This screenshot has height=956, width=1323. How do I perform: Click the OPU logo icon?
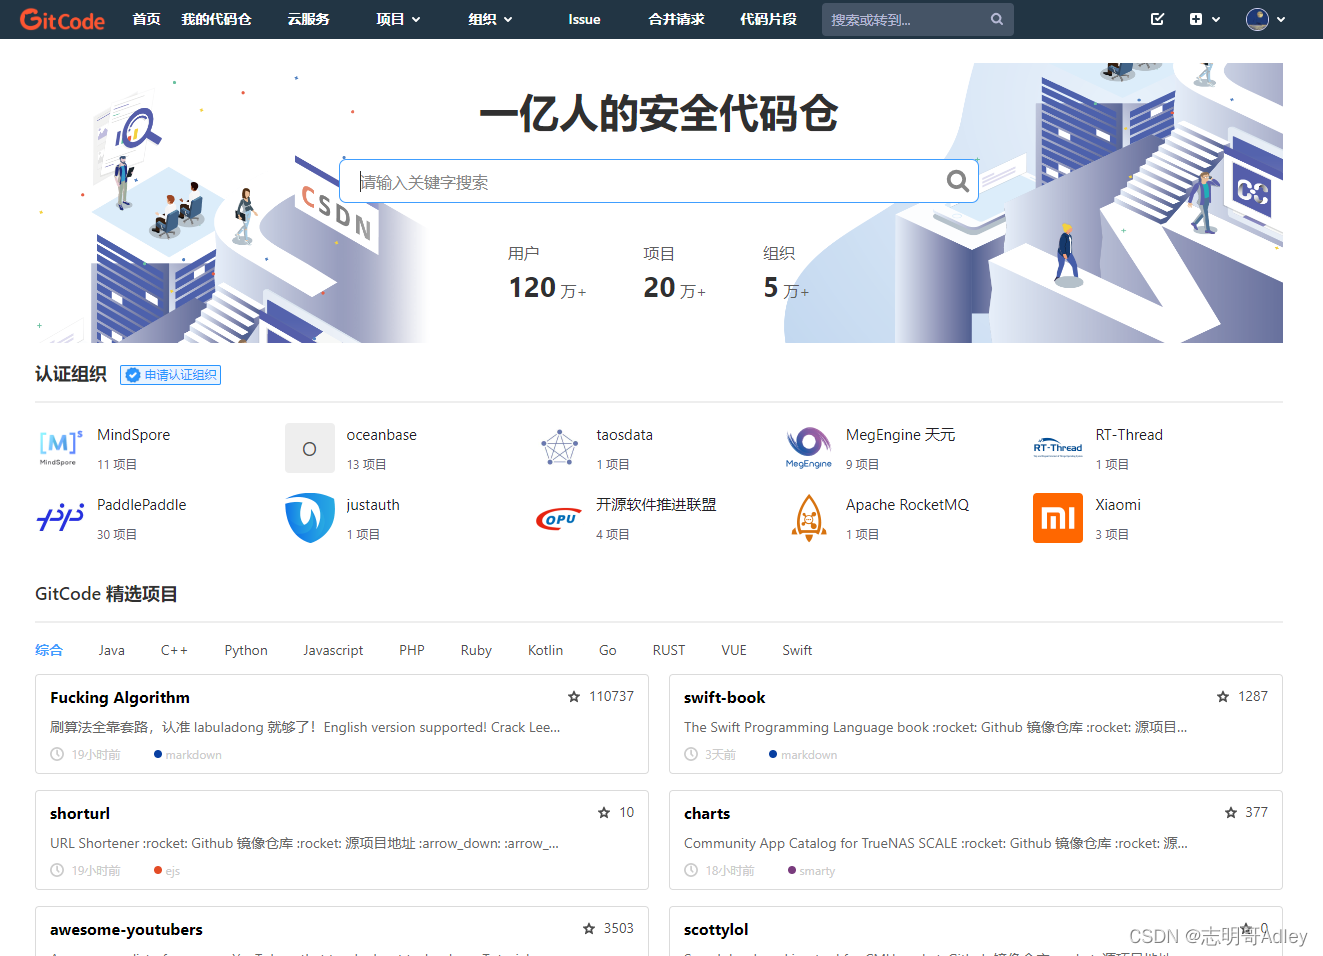point(559,518)
